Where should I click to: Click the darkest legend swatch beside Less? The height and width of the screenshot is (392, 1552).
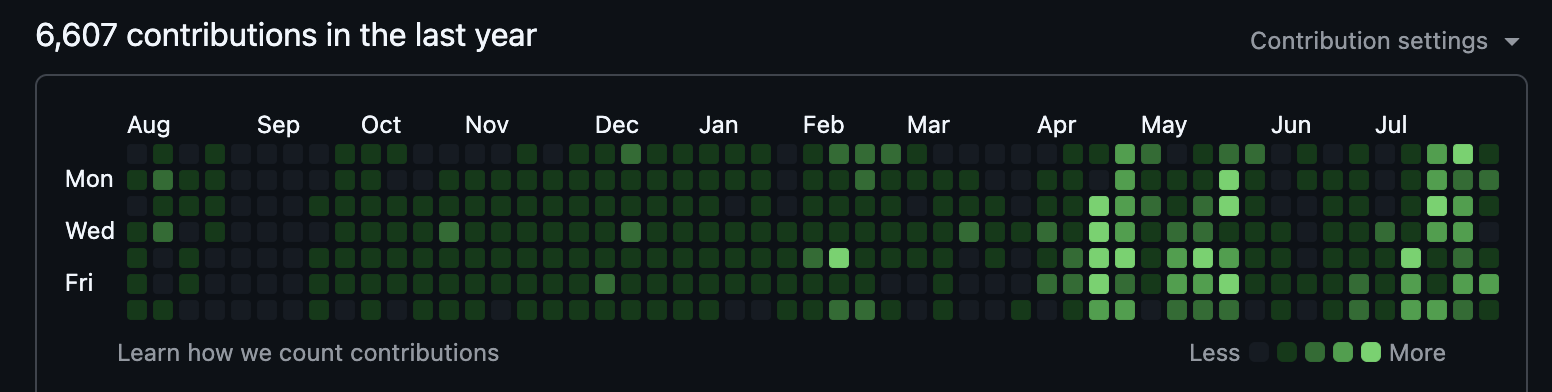pyautogui.click(x=1259, y=352)
